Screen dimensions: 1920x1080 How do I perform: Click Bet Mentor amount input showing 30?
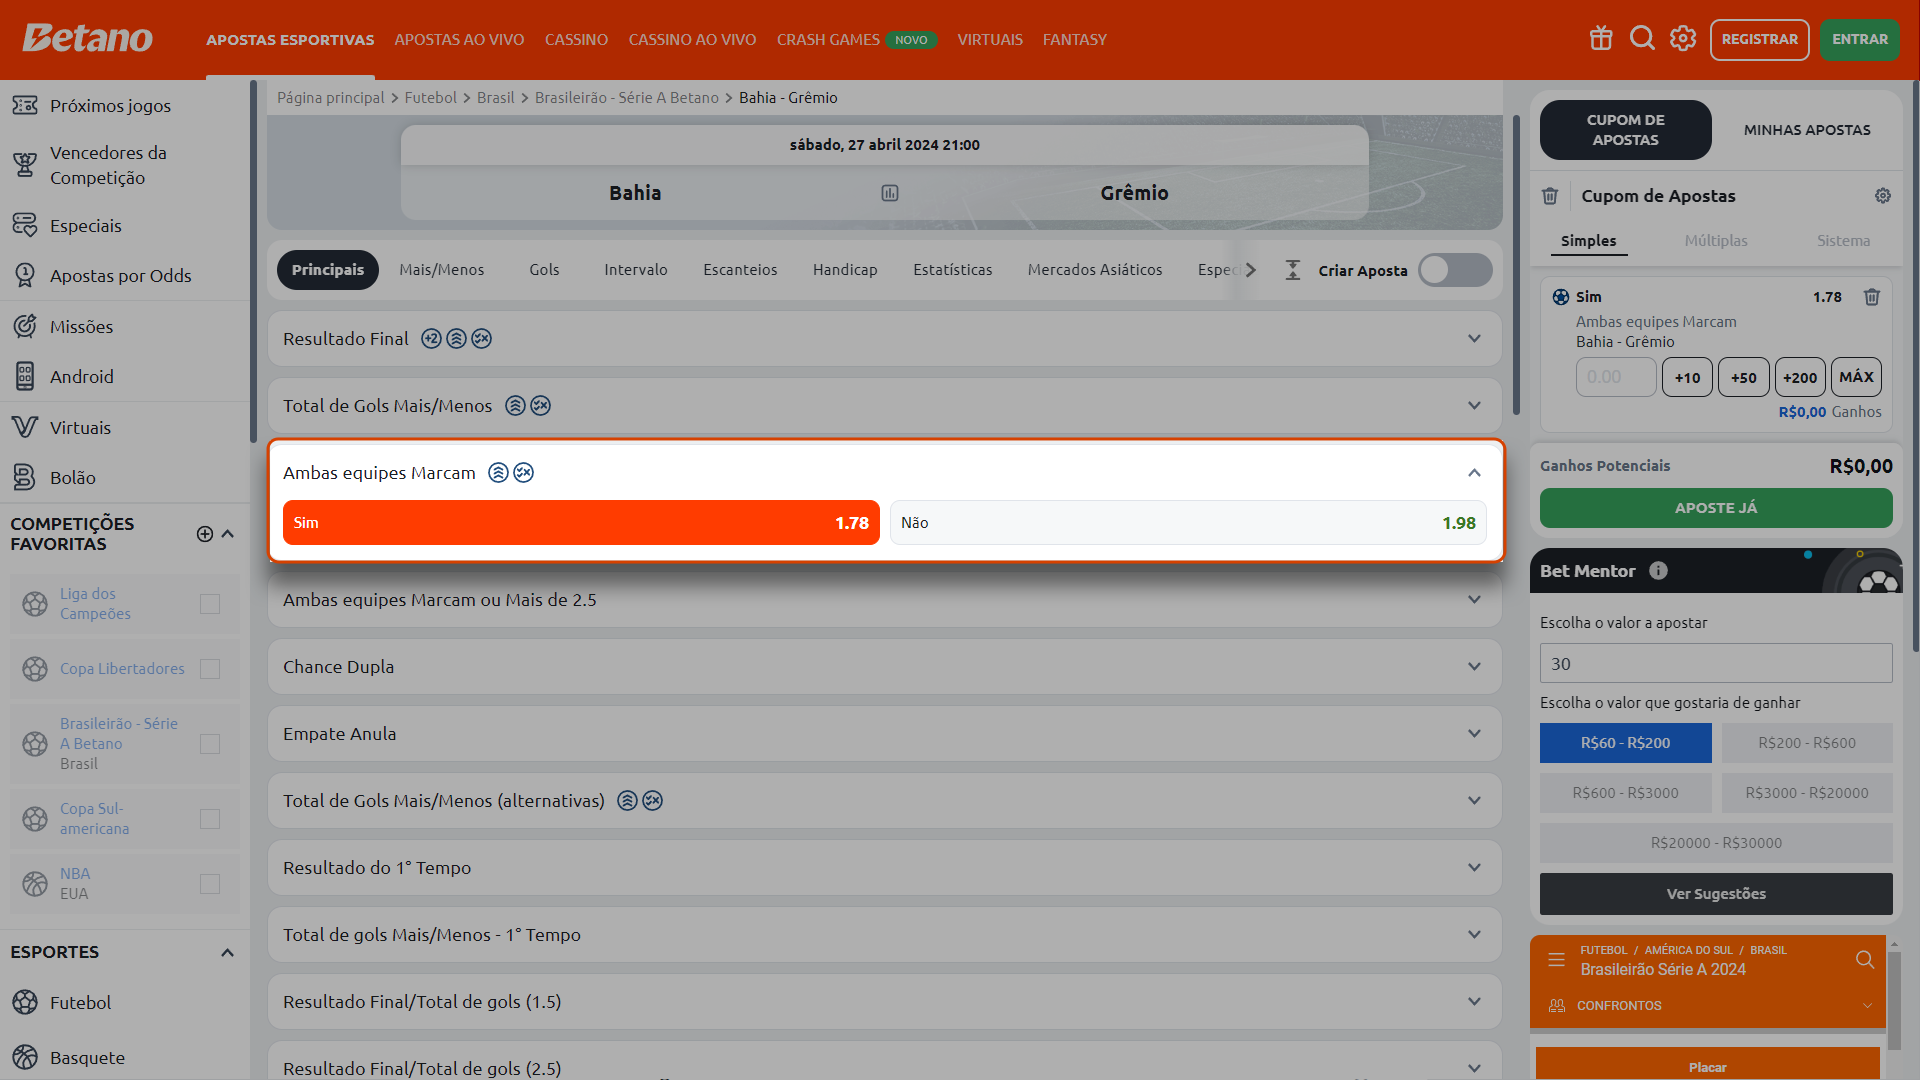[x=1716, y=663]
